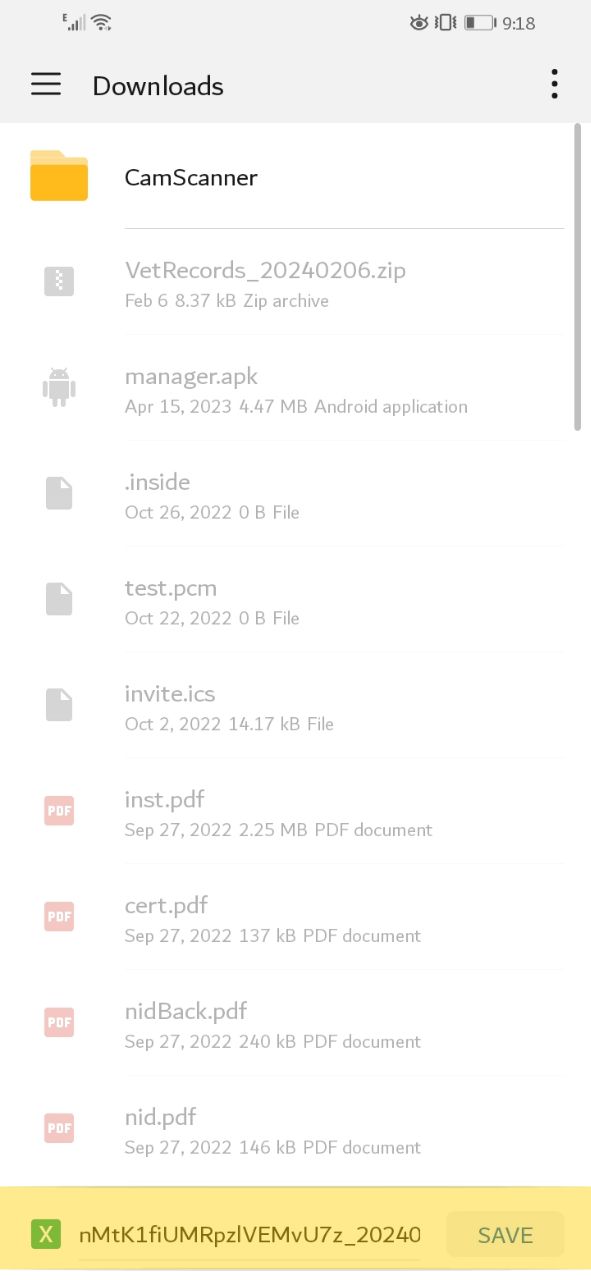Open the hamburger navigation menu
591x1280 pixels.
(x=46, y=85)
